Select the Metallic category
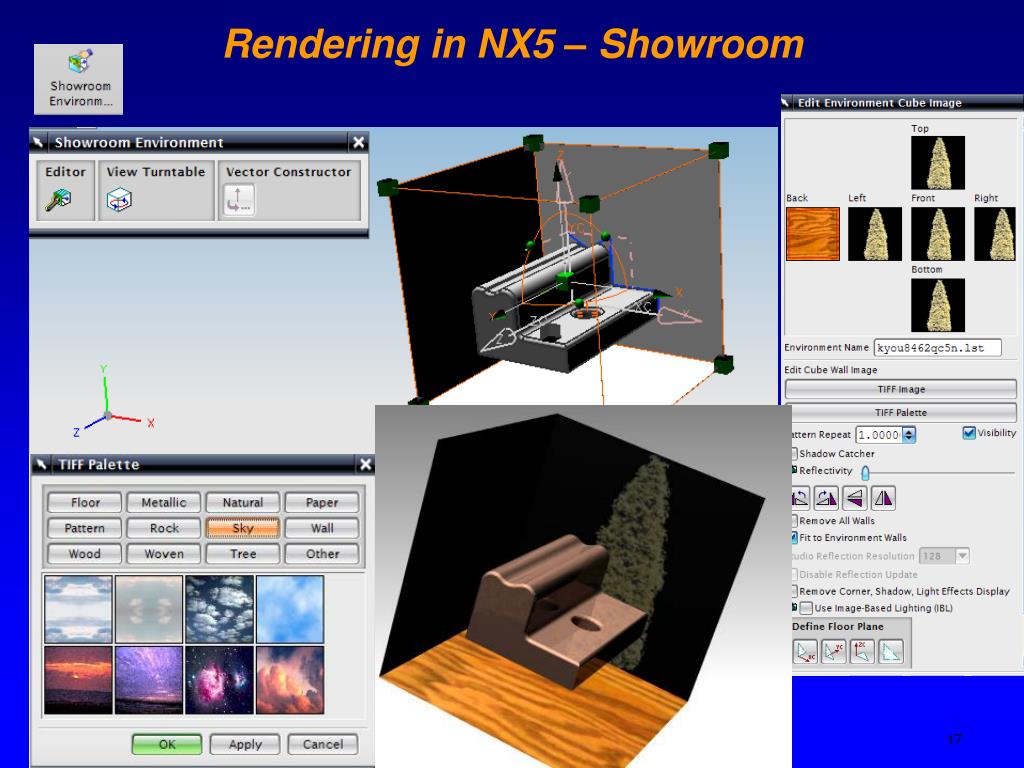 pos(164,502)
